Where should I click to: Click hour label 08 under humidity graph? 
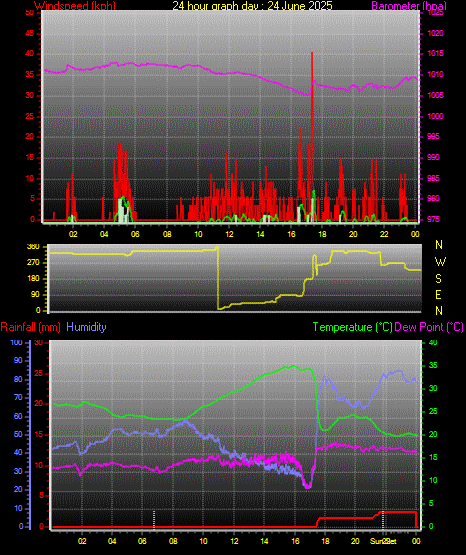point(173,541)
